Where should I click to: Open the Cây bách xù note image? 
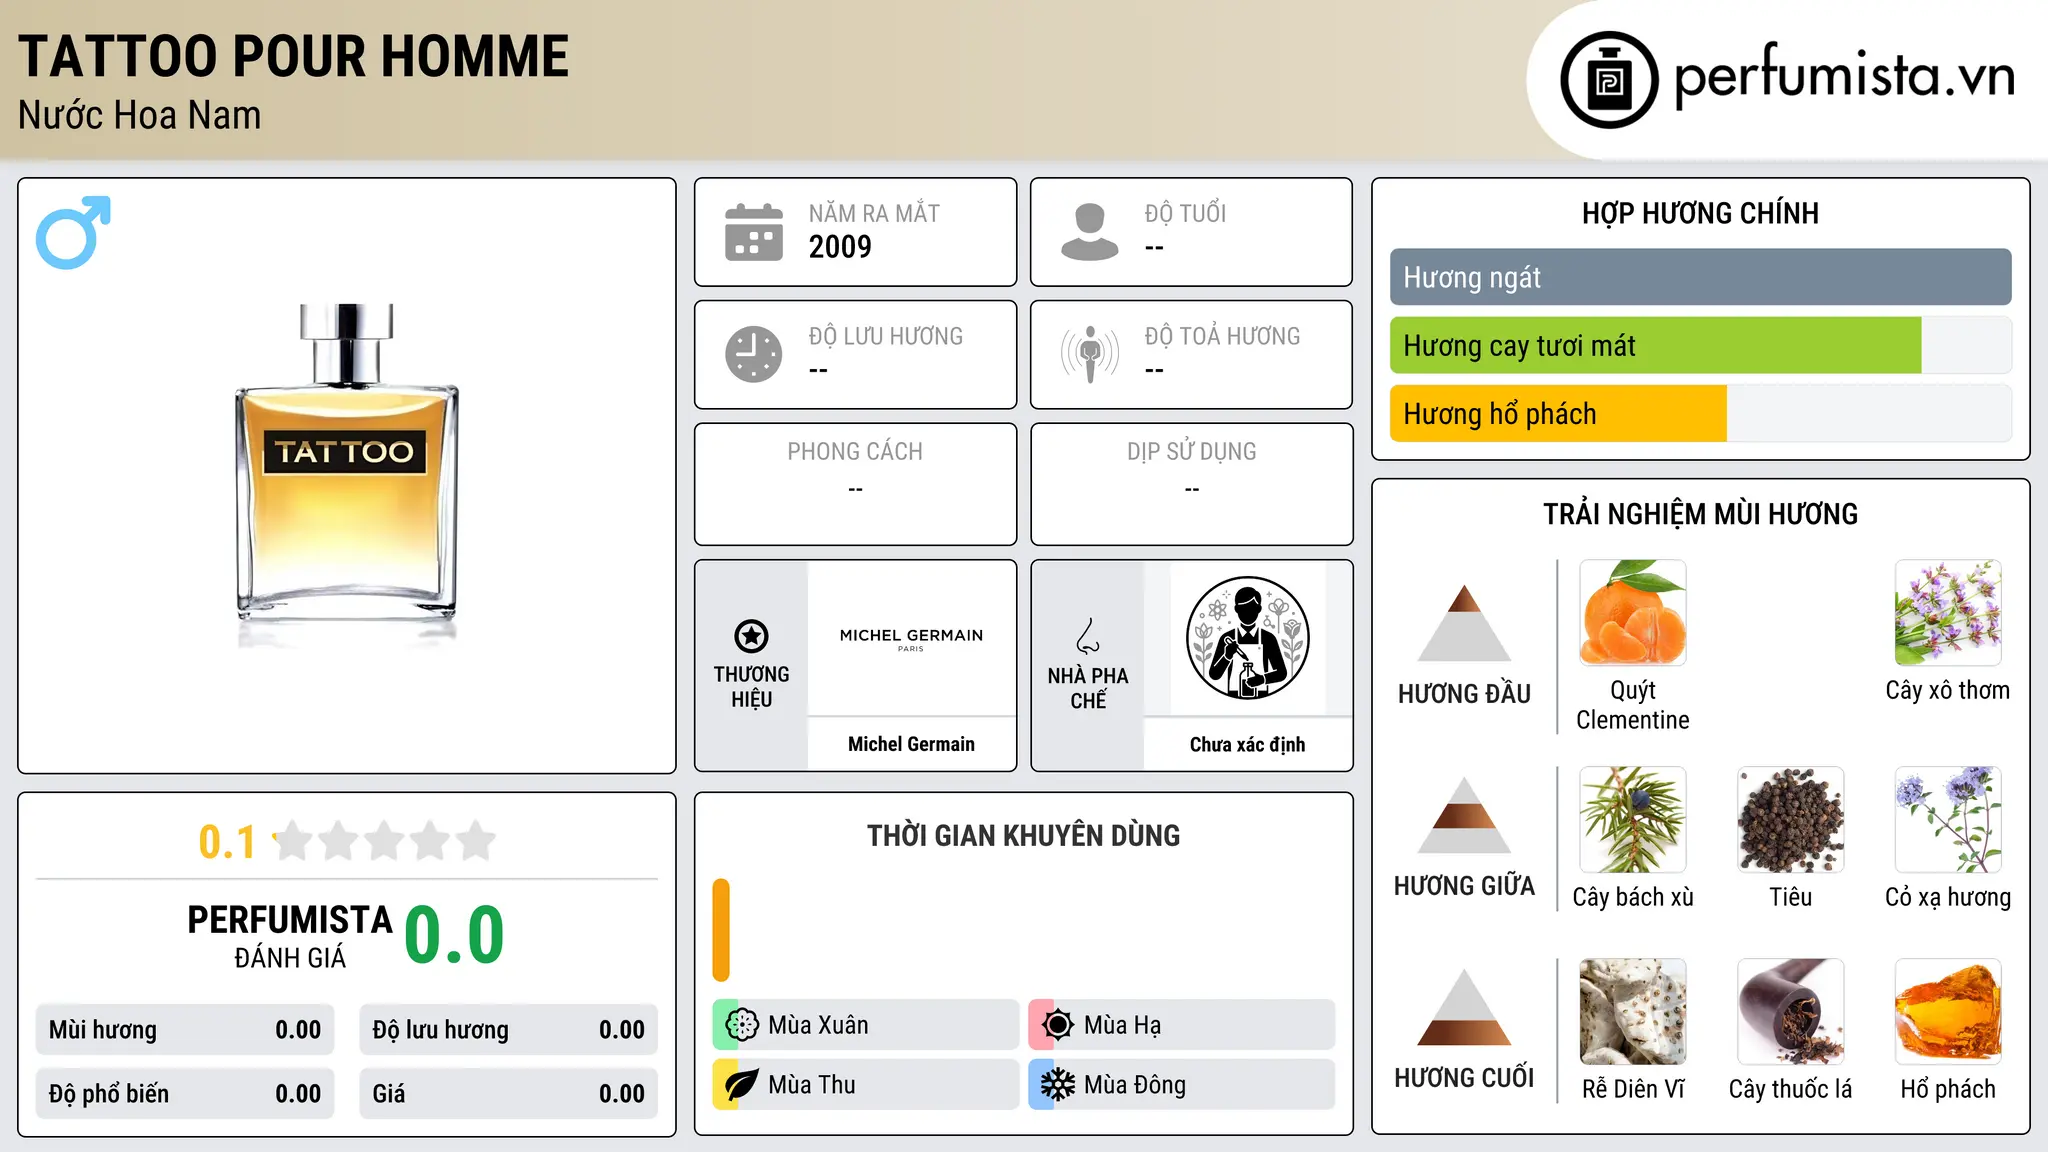pos(1633,820)
